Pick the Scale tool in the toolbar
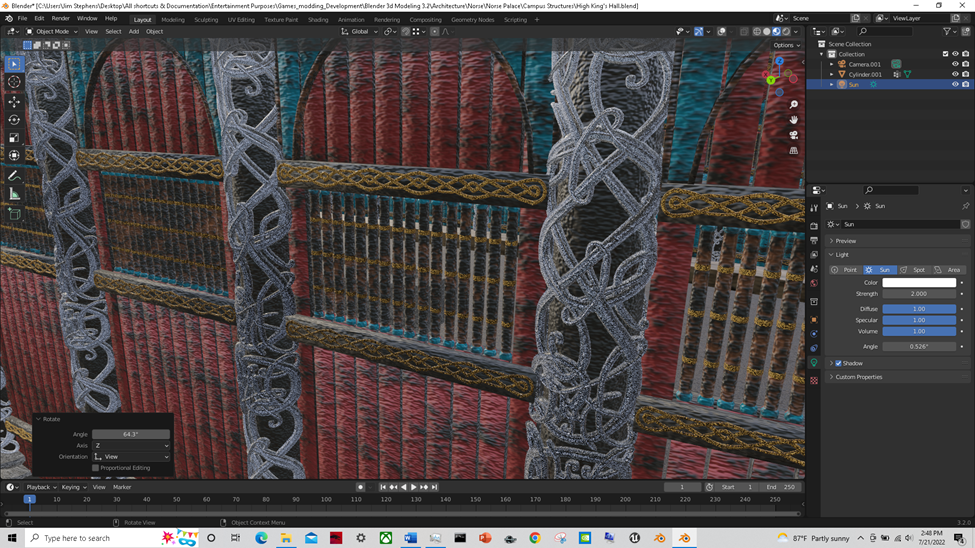The height and width of the screenshot is (548, 975). 14,138
